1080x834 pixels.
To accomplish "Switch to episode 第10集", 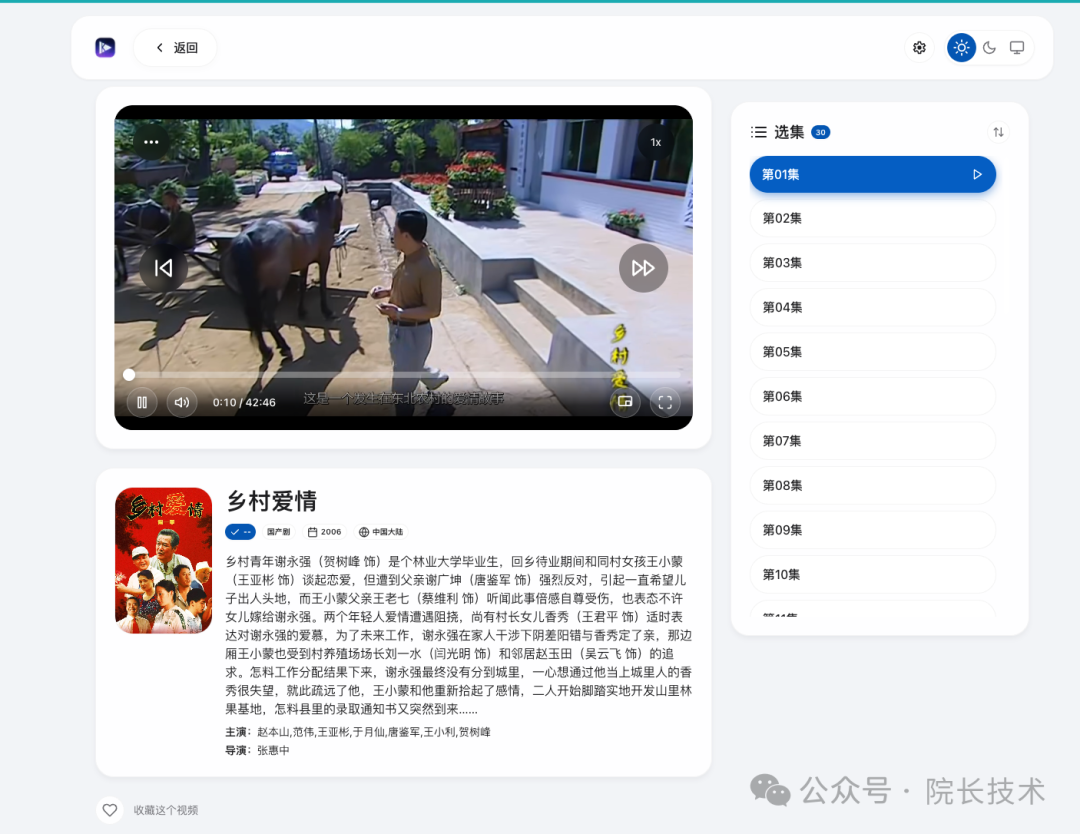I will (872, 574).
